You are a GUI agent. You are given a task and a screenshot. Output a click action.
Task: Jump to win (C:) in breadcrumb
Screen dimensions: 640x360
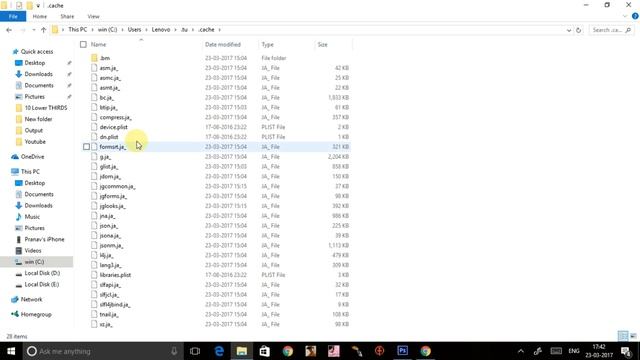pos(107,30)
